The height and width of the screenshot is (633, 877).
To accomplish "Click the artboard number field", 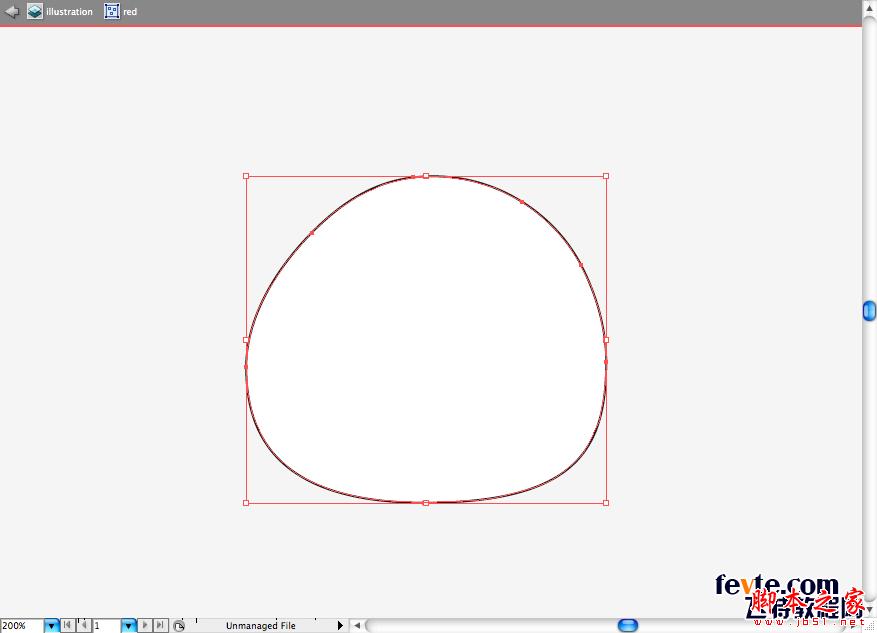I will [106, 626].
